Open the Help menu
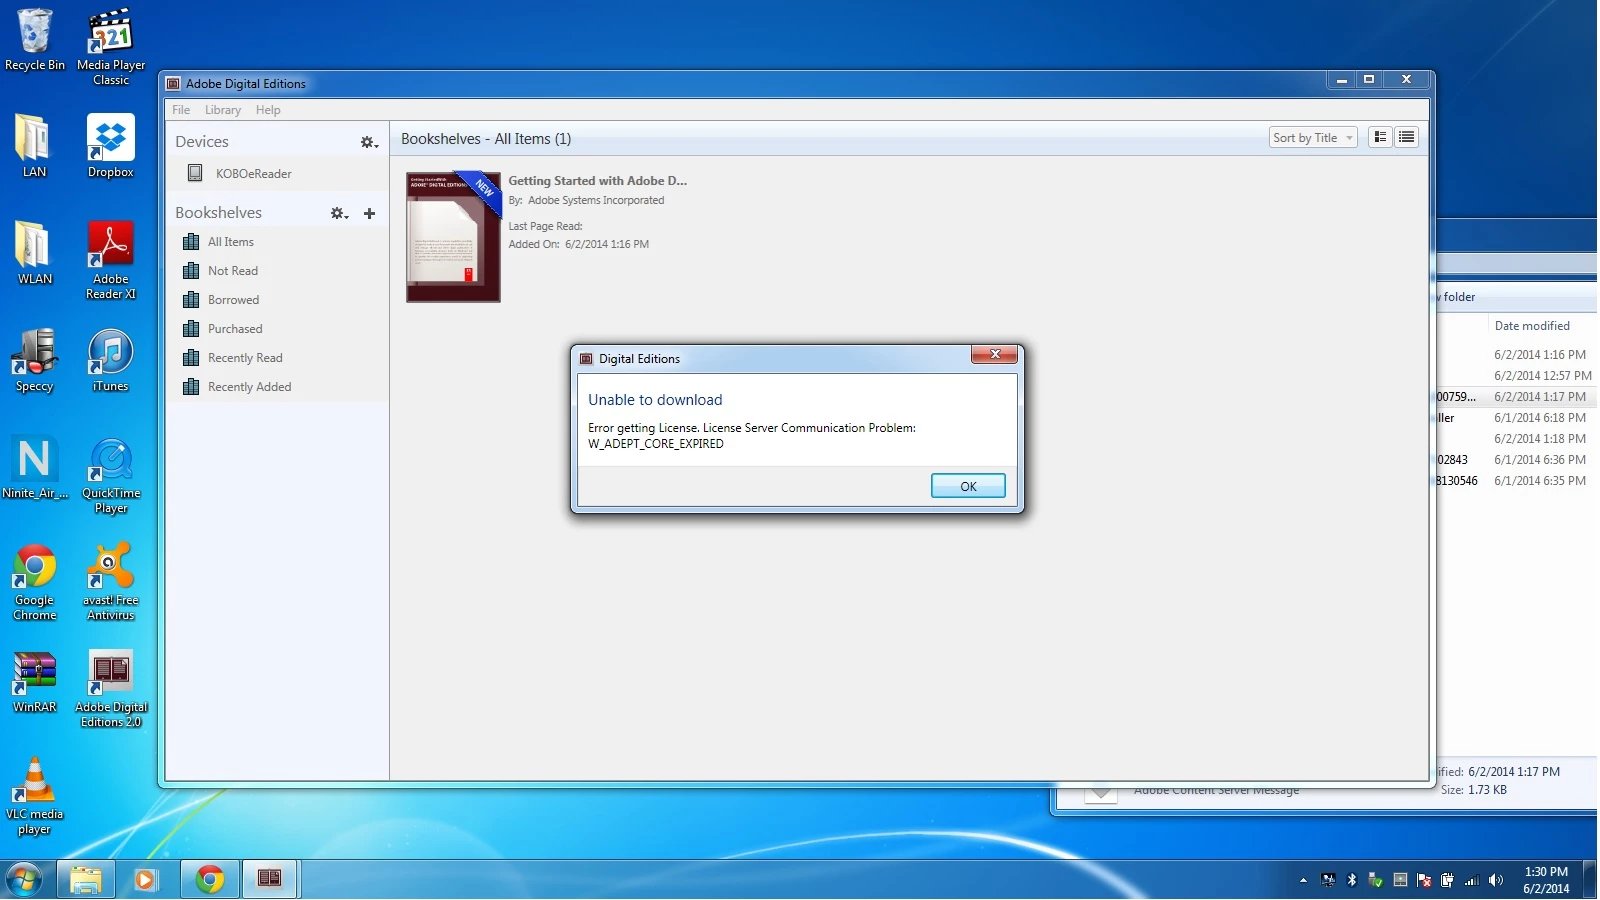Viewport: 1600px width, 900px height. click(268, 110)
